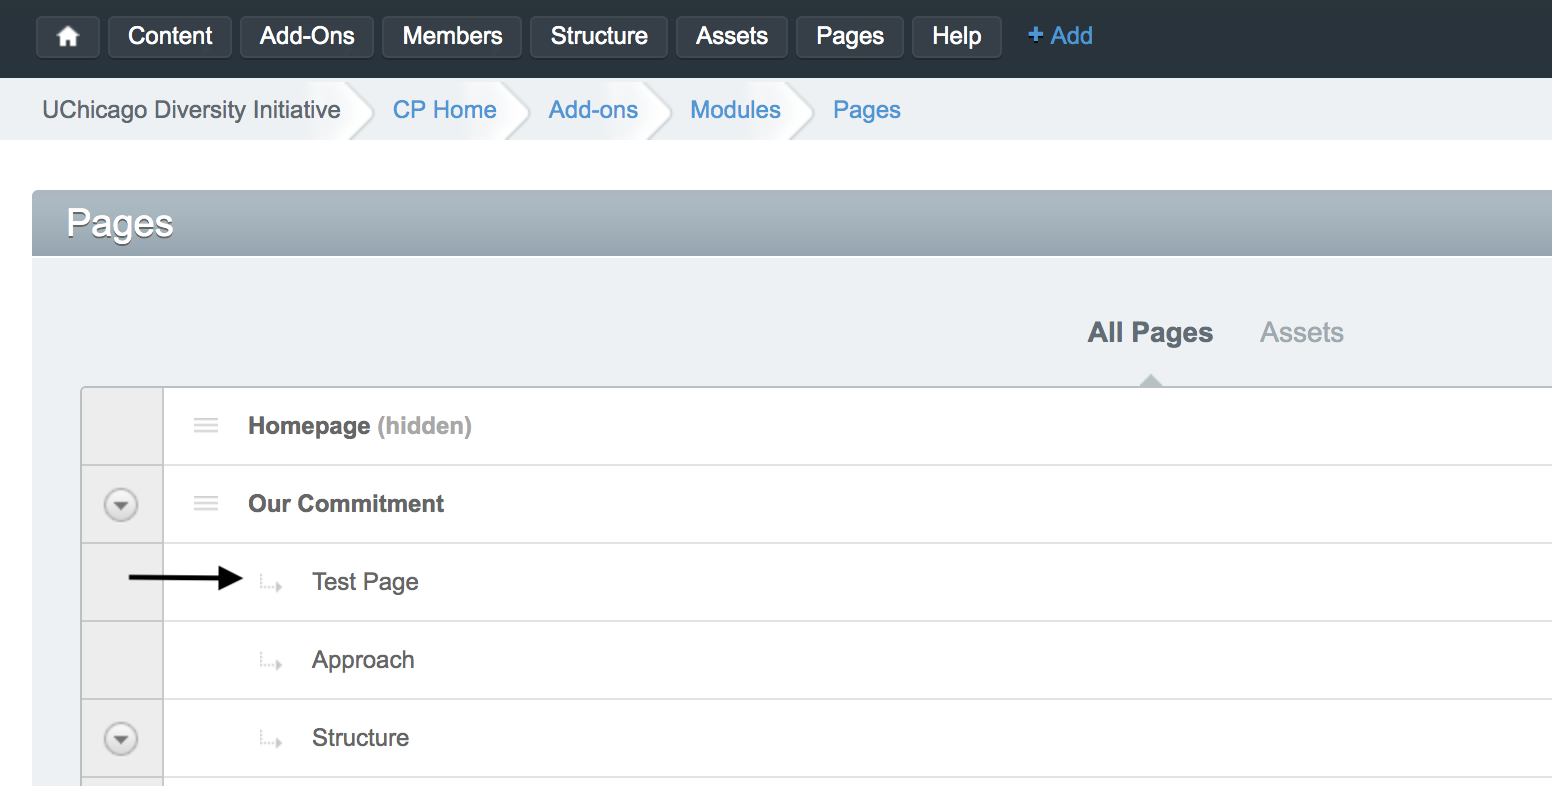Click the home icon button
This screenshot has width=1552, height=786.
pyautogui.click(x=68, y=37)
